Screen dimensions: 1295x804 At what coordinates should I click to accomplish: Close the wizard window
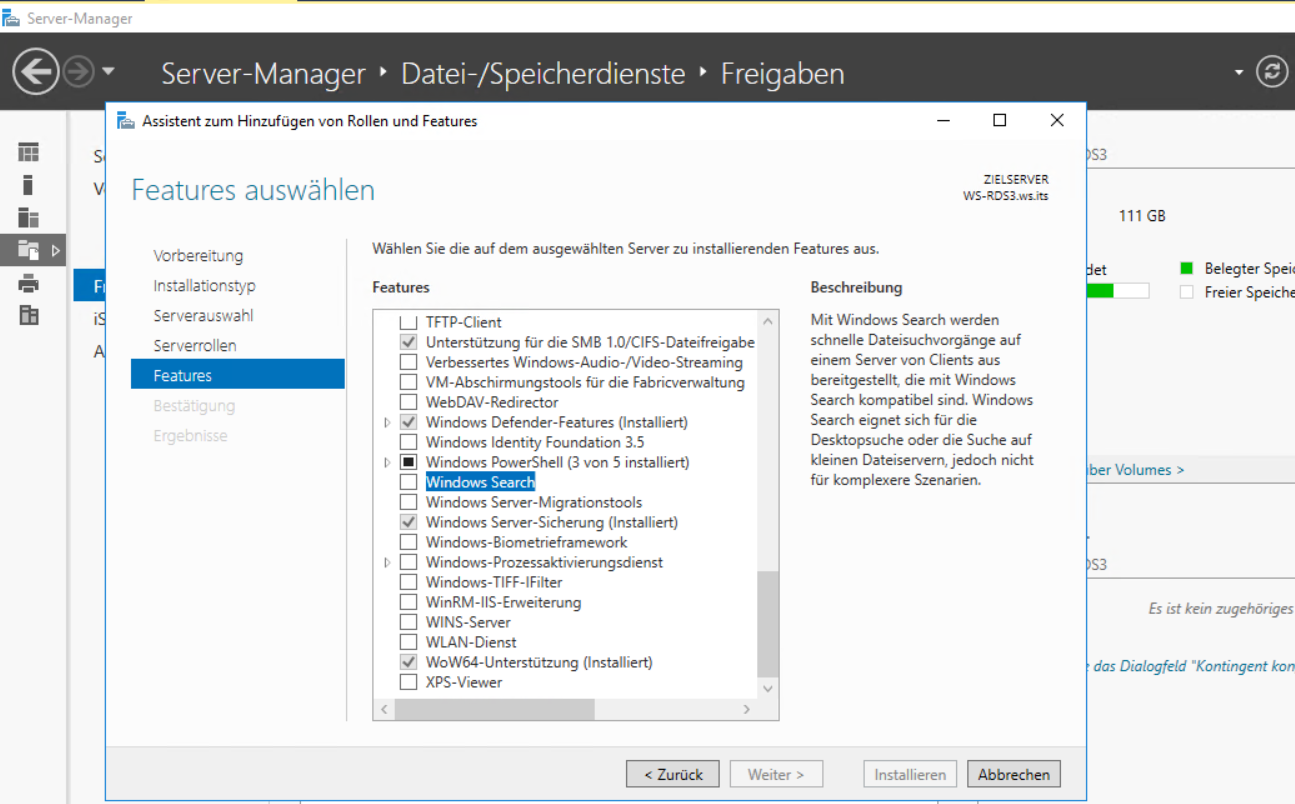coord(1057,121)
